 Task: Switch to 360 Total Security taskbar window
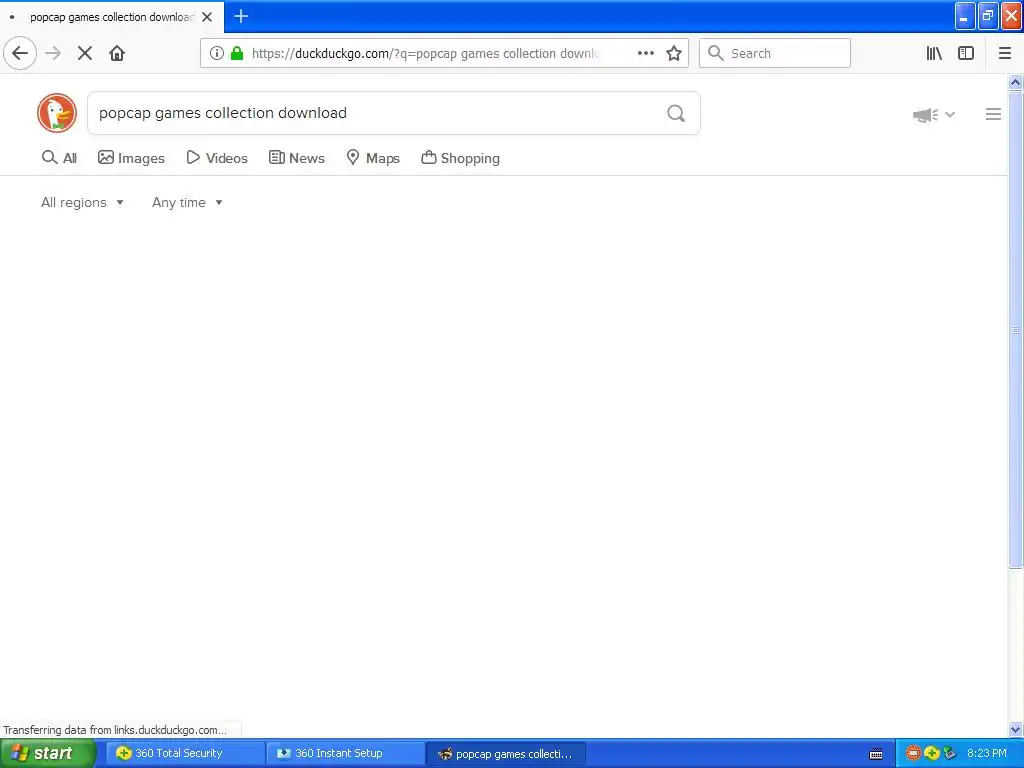185,753
